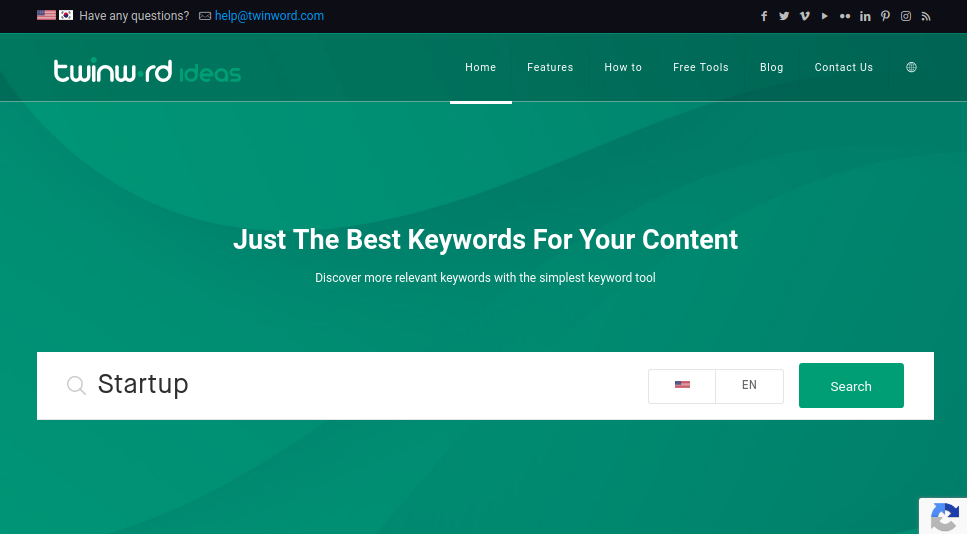
Task: Open the RSS feed icon
Action: (x=926, y=16)
